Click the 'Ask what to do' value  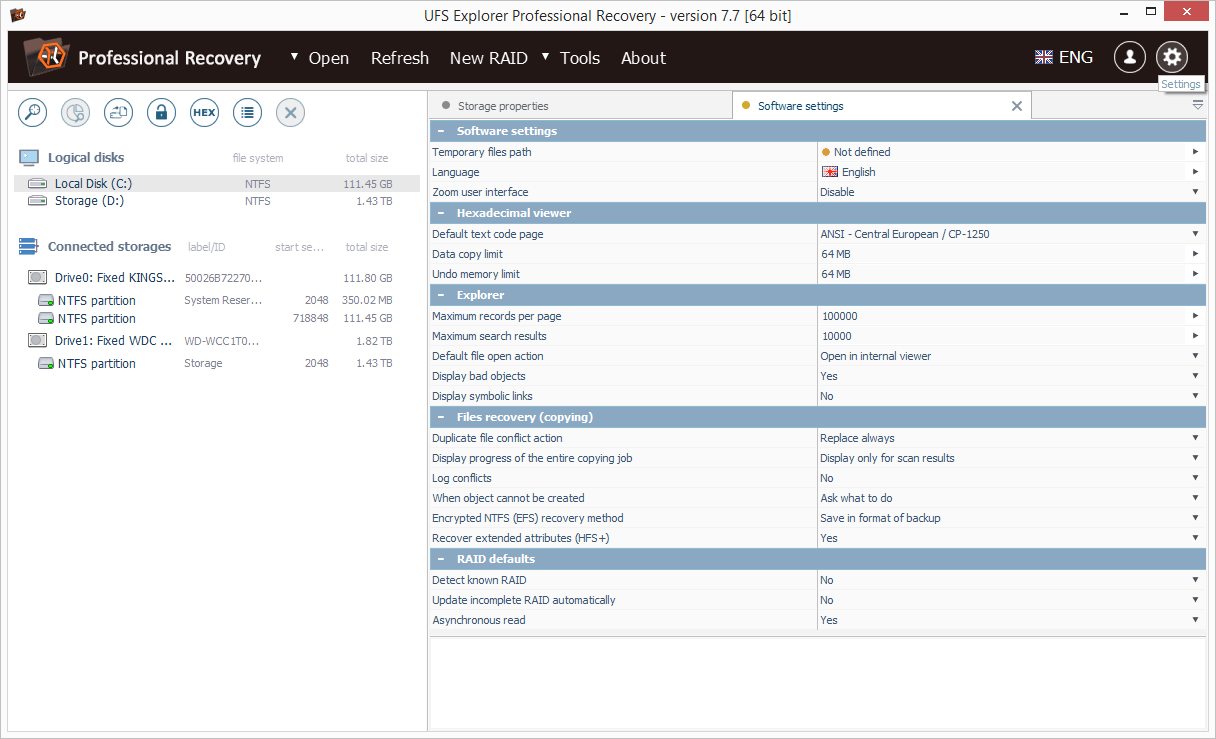[x=857, y=498]
